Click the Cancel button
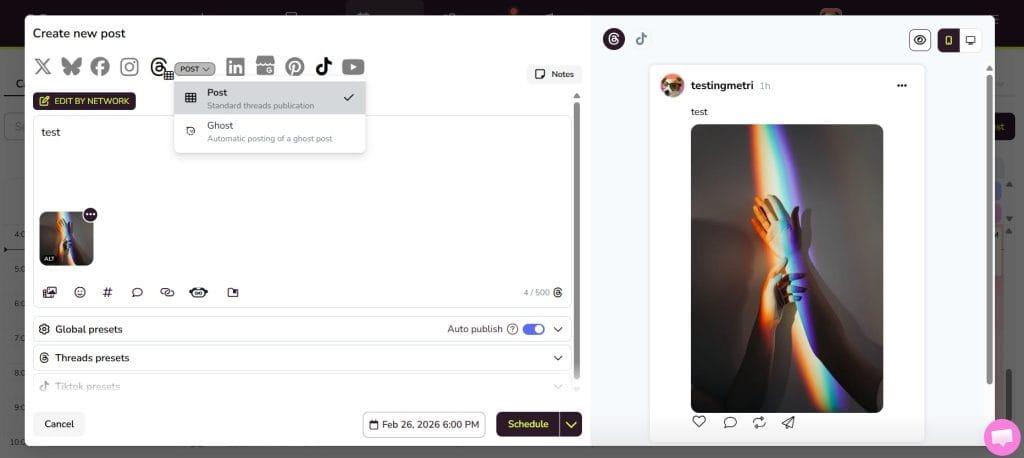This screenshot has height=458, width=1024. [x=59, y=424]
